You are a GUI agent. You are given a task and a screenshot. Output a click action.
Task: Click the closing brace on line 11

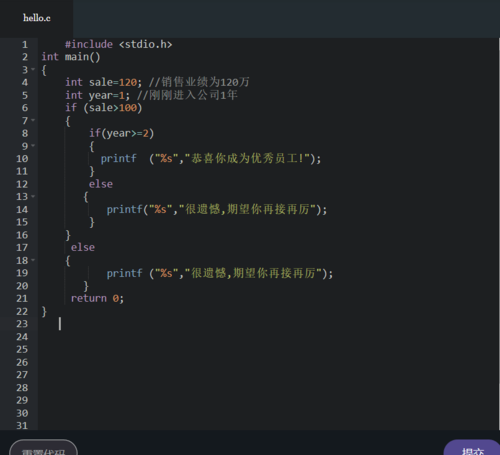(x=92, y=171)
